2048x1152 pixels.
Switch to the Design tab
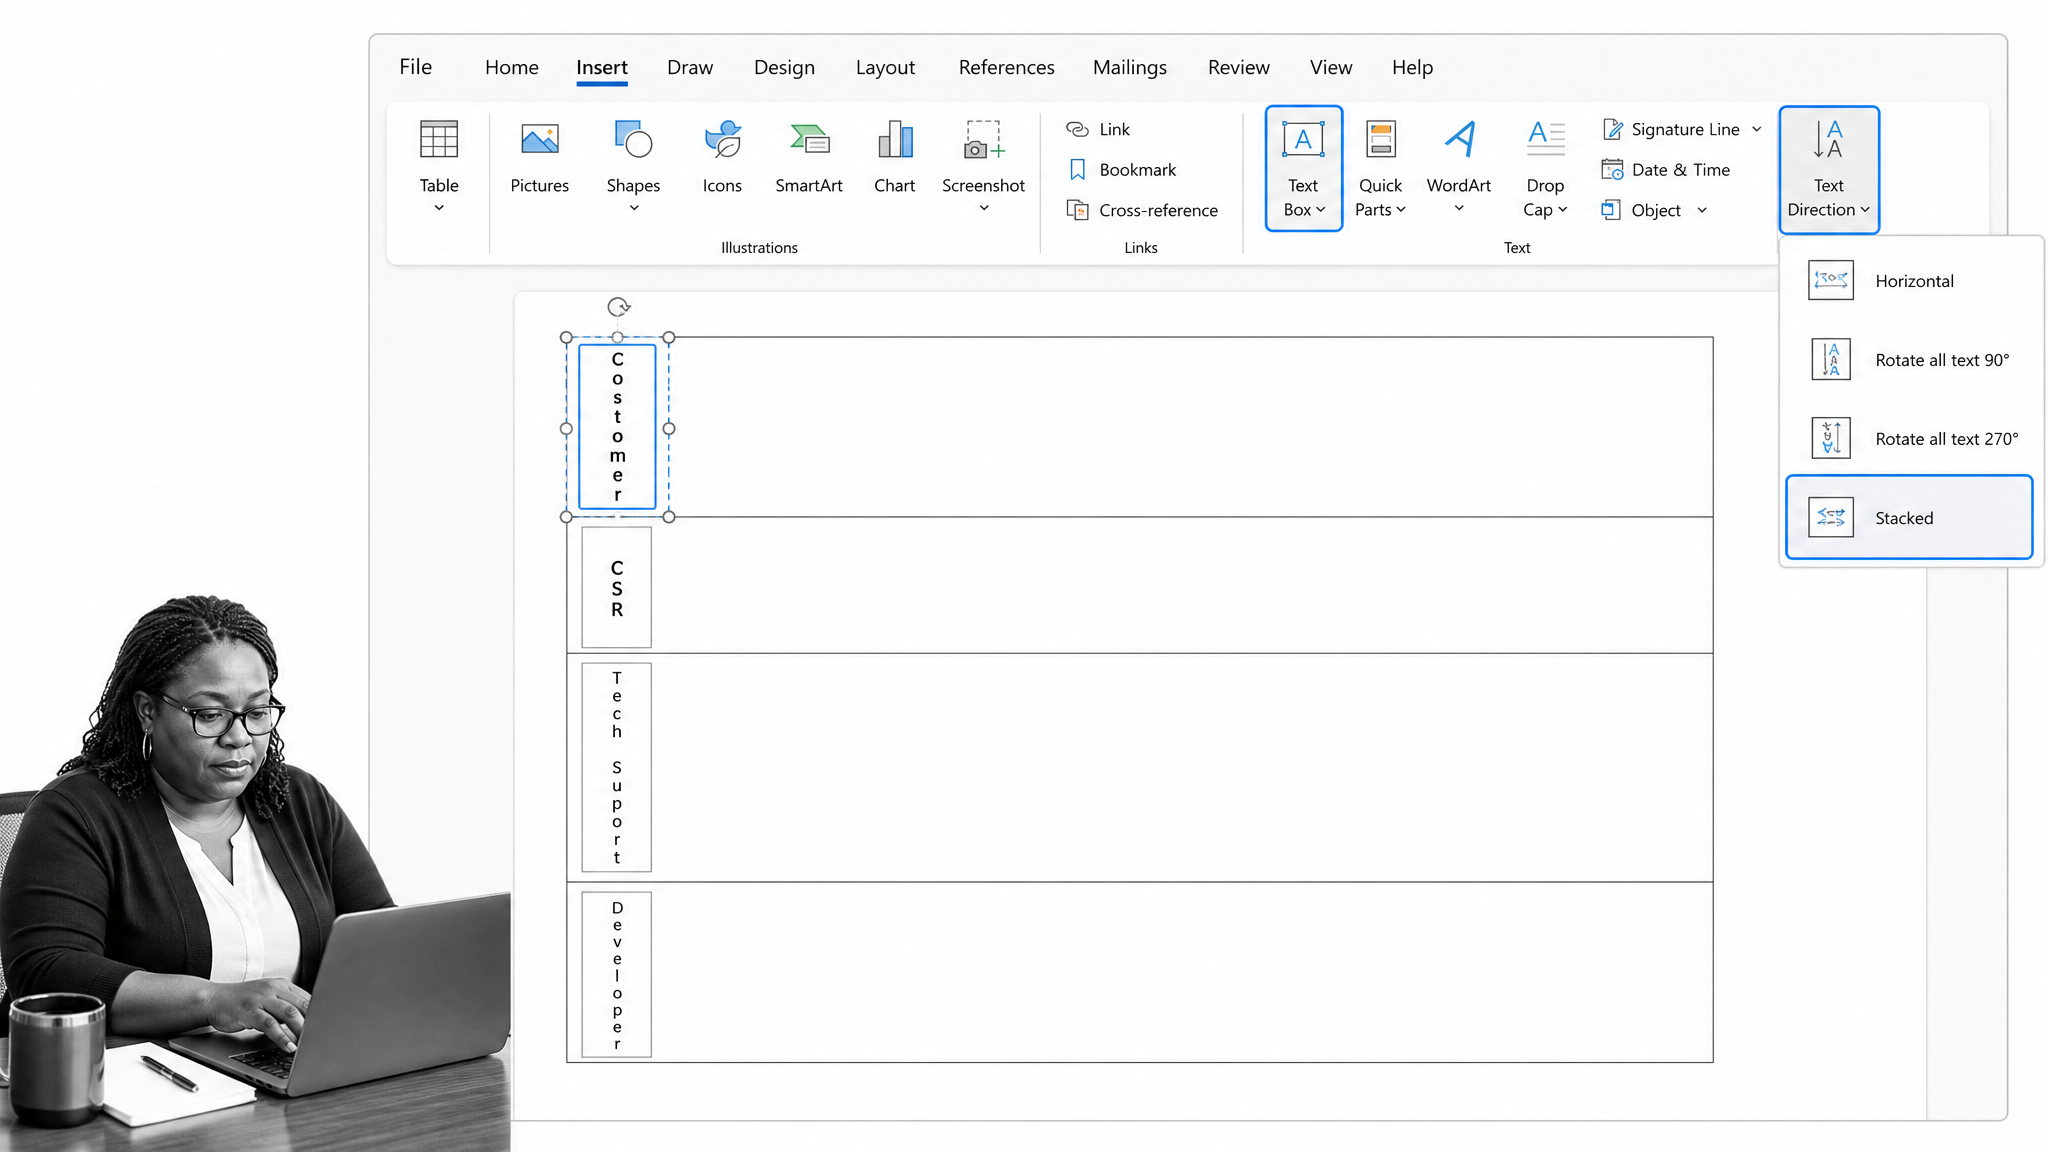tap(784, 67)
